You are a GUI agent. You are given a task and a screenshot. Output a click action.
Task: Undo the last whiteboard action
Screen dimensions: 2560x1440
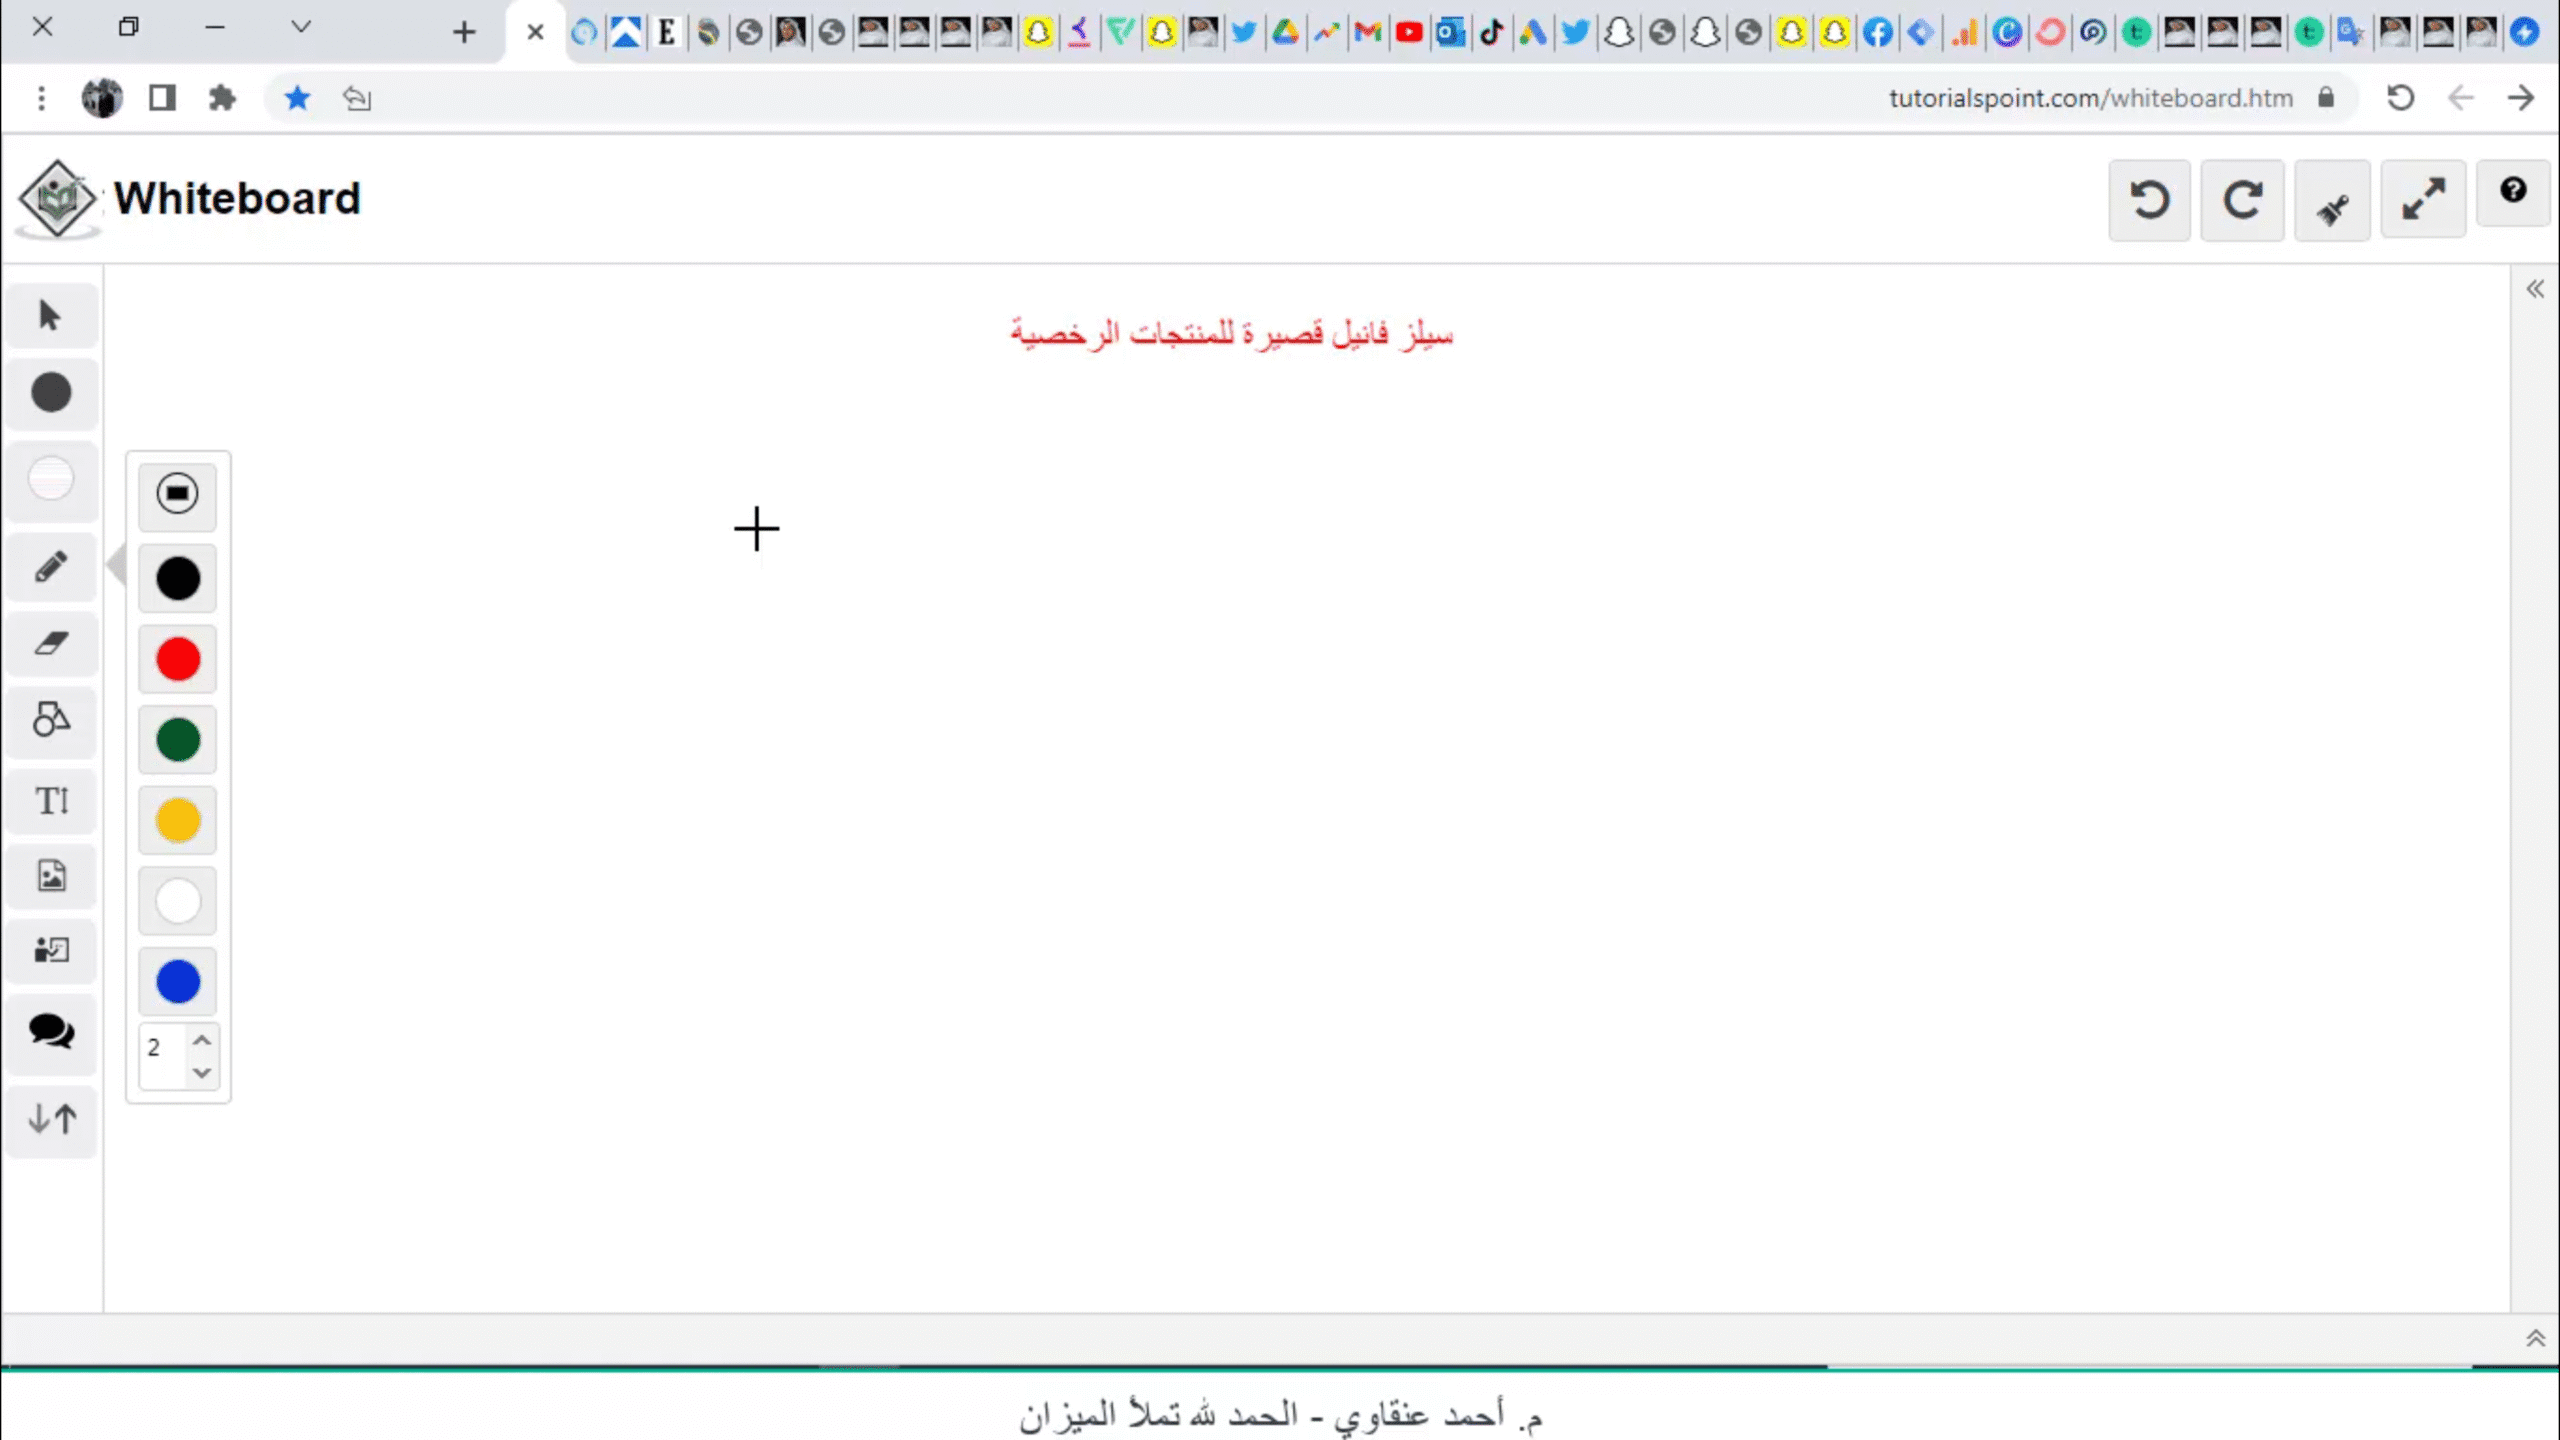pyautogui.click(x=2149, y=201)
